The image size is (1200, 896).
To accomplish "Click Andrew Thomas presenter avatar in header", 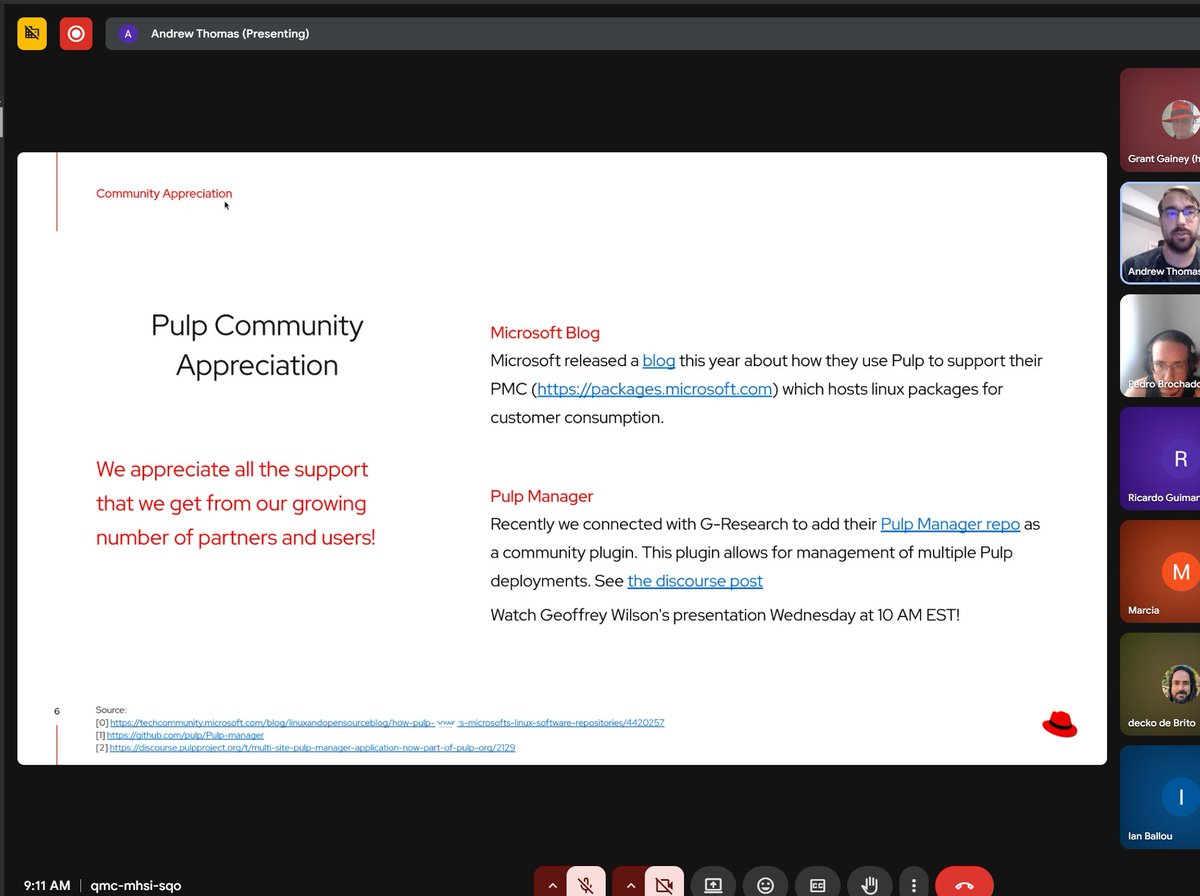I will tap(127, 33).
